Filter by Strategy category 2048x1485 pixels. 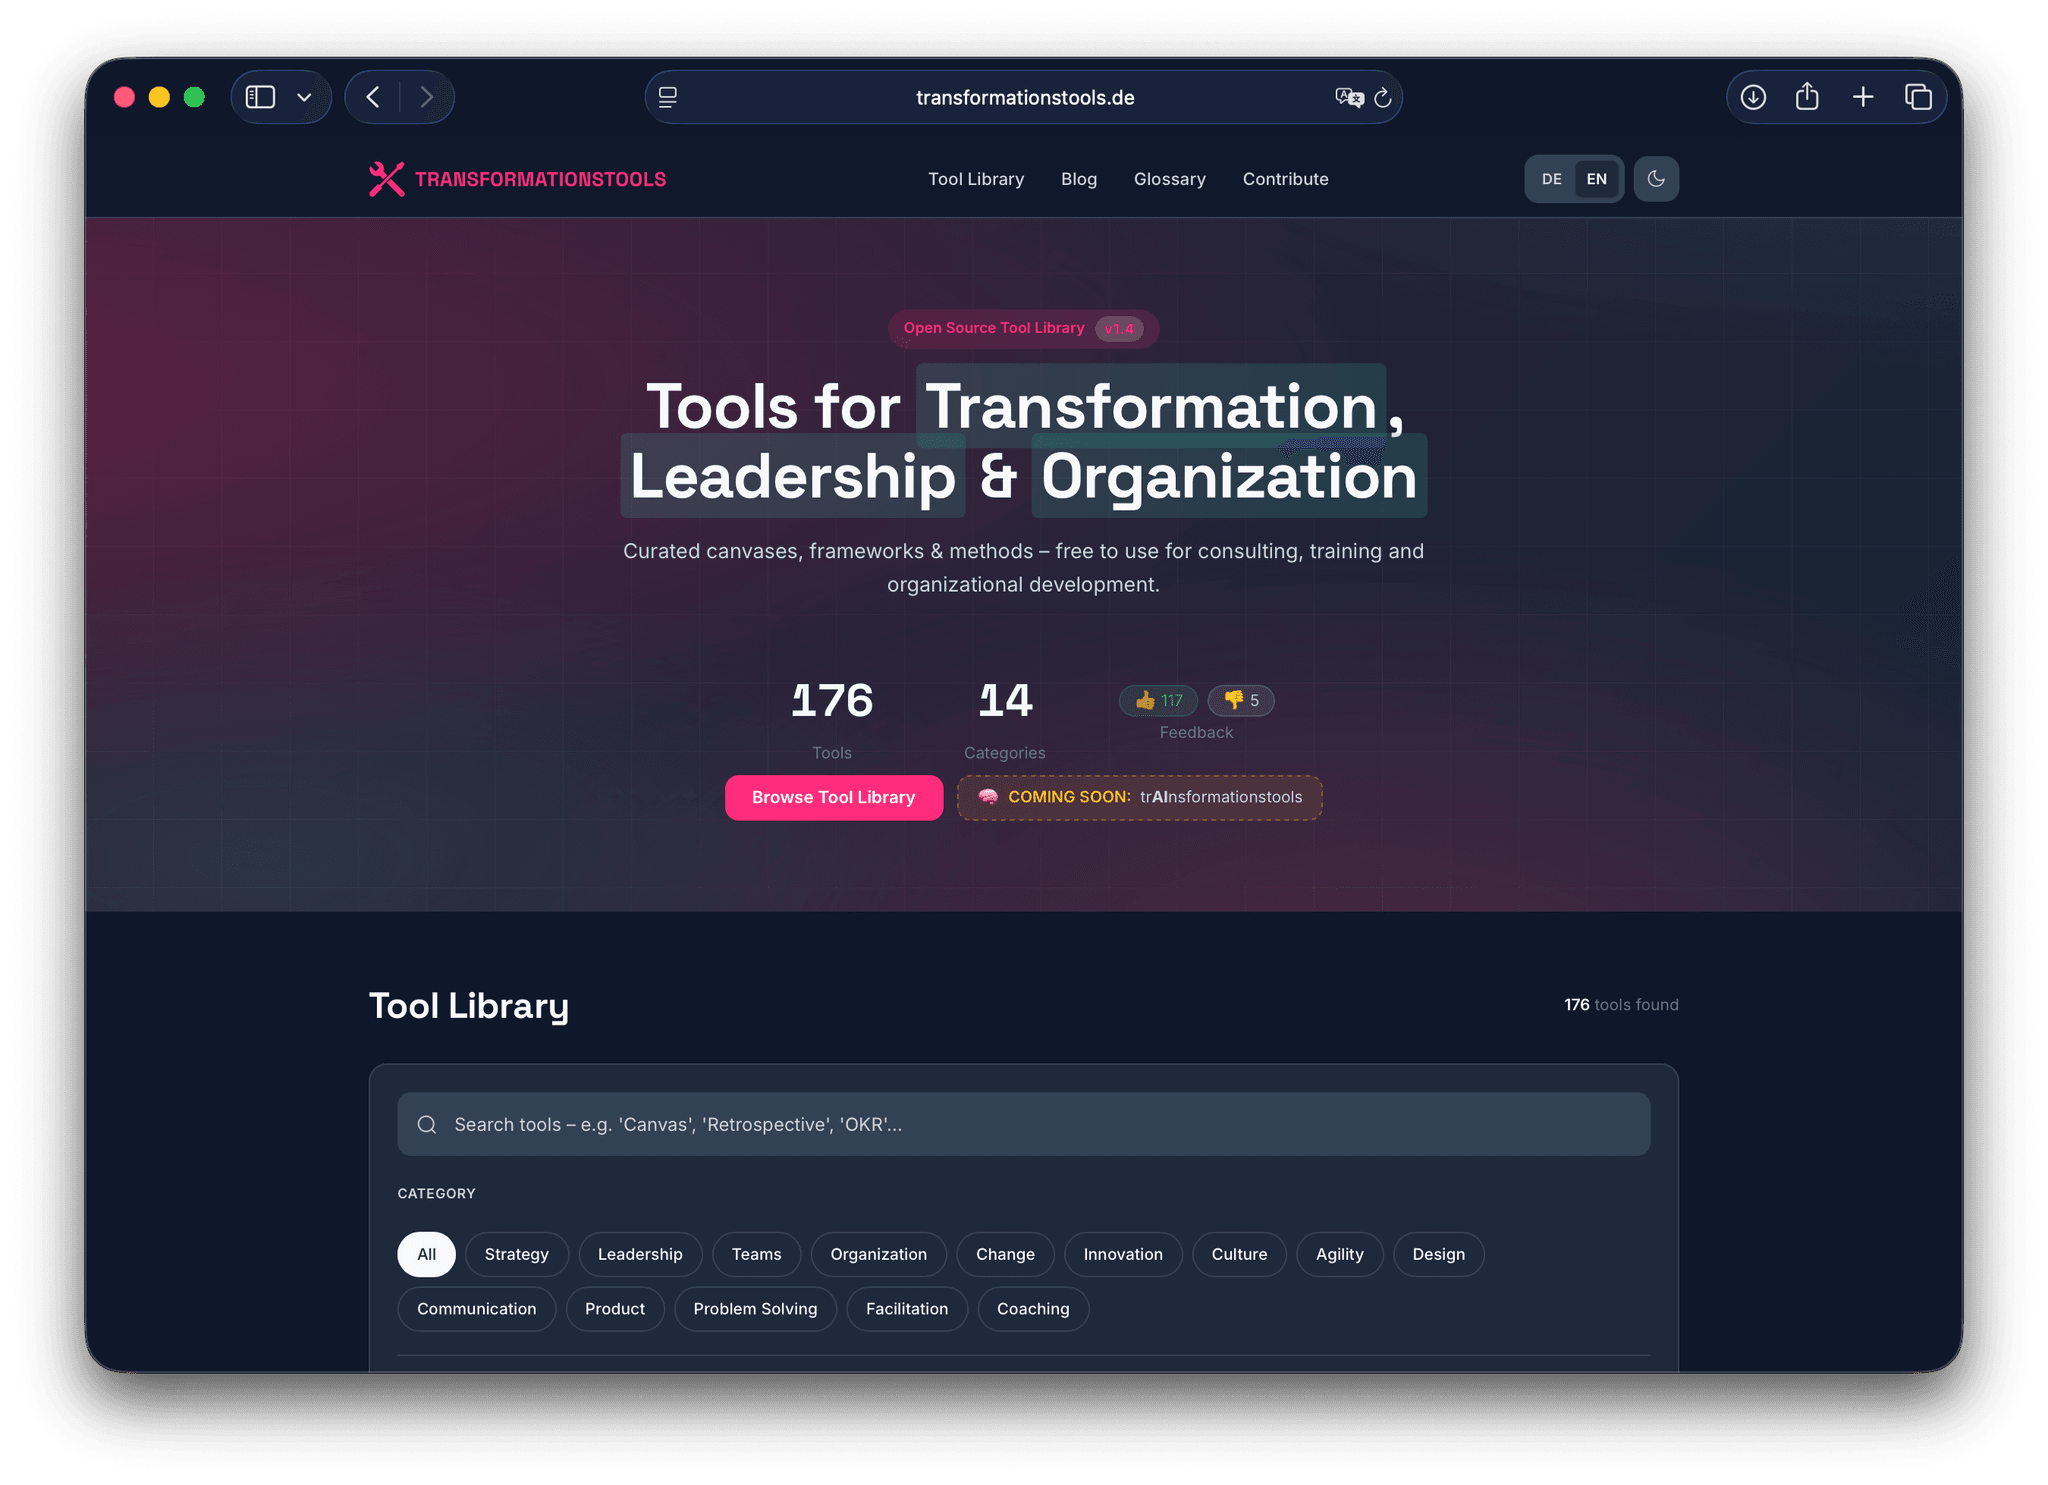pos(517,1254)
